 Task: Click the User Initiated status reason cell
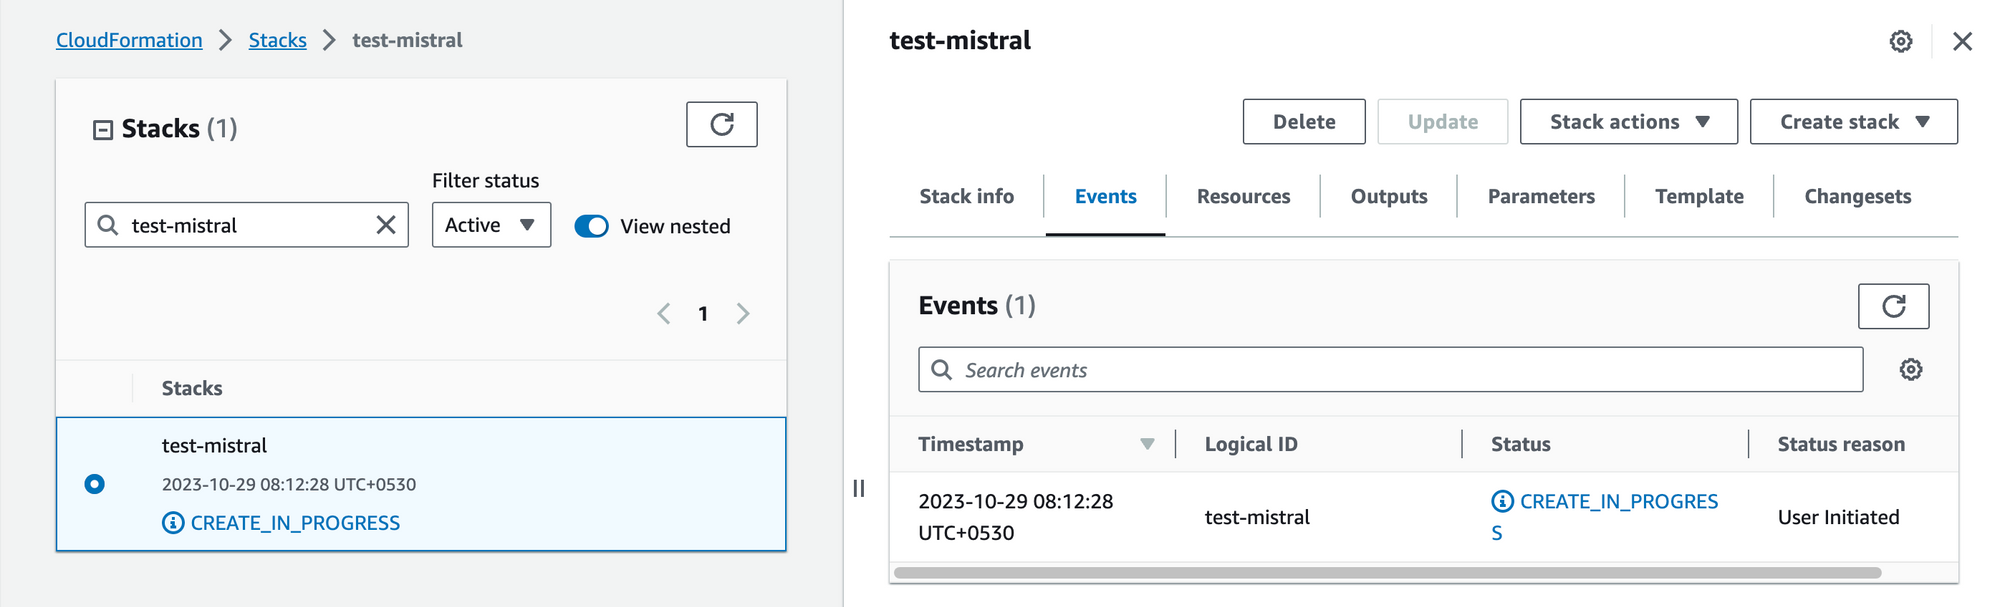click(1838, 517)
